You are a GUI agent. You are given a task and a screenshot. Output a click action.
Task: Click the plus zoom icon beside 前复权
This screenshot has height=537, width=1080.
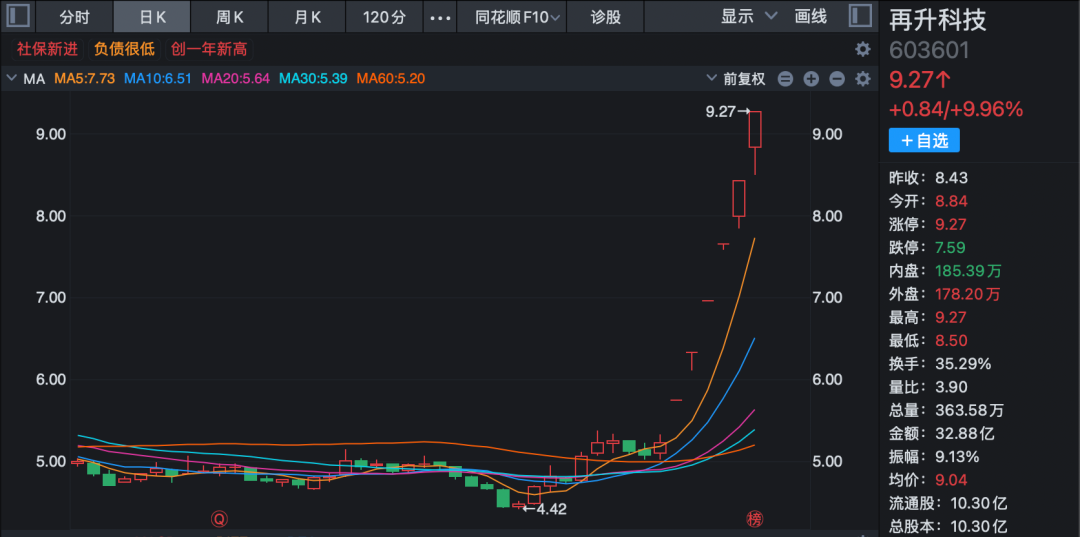pyautogui.click(x=811, y=79)
